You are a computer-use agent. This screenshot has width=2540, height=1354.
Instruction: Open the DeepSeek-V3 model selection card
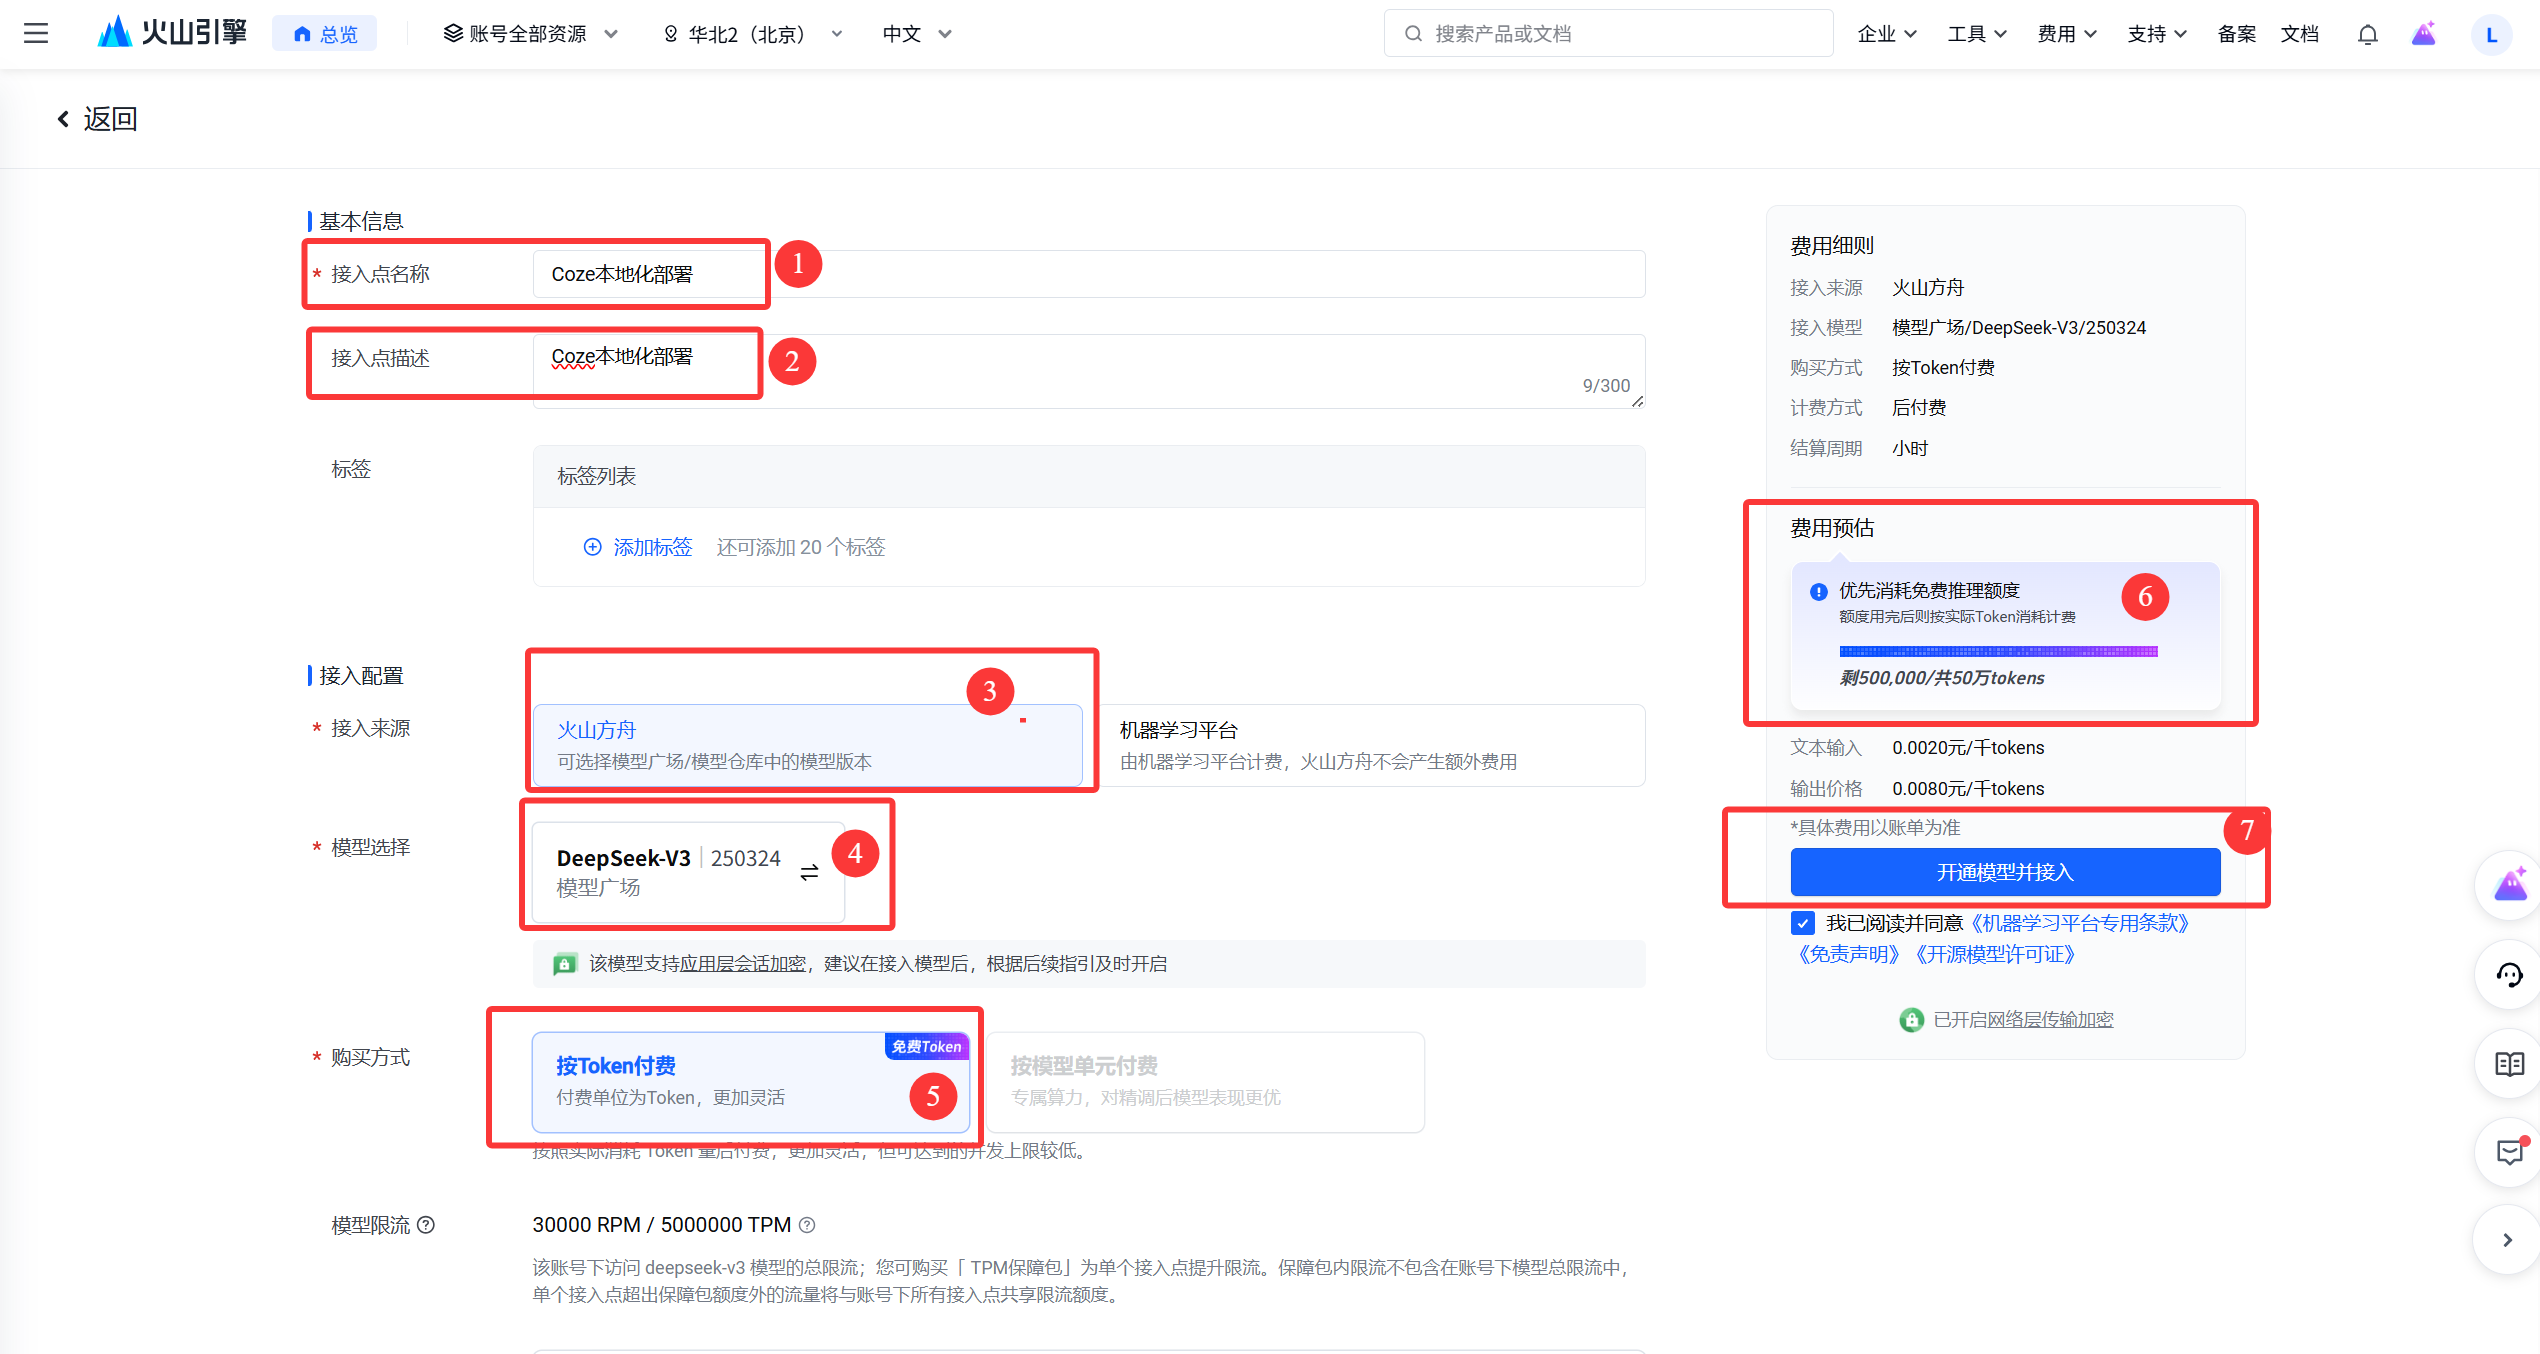pos(688,872)
